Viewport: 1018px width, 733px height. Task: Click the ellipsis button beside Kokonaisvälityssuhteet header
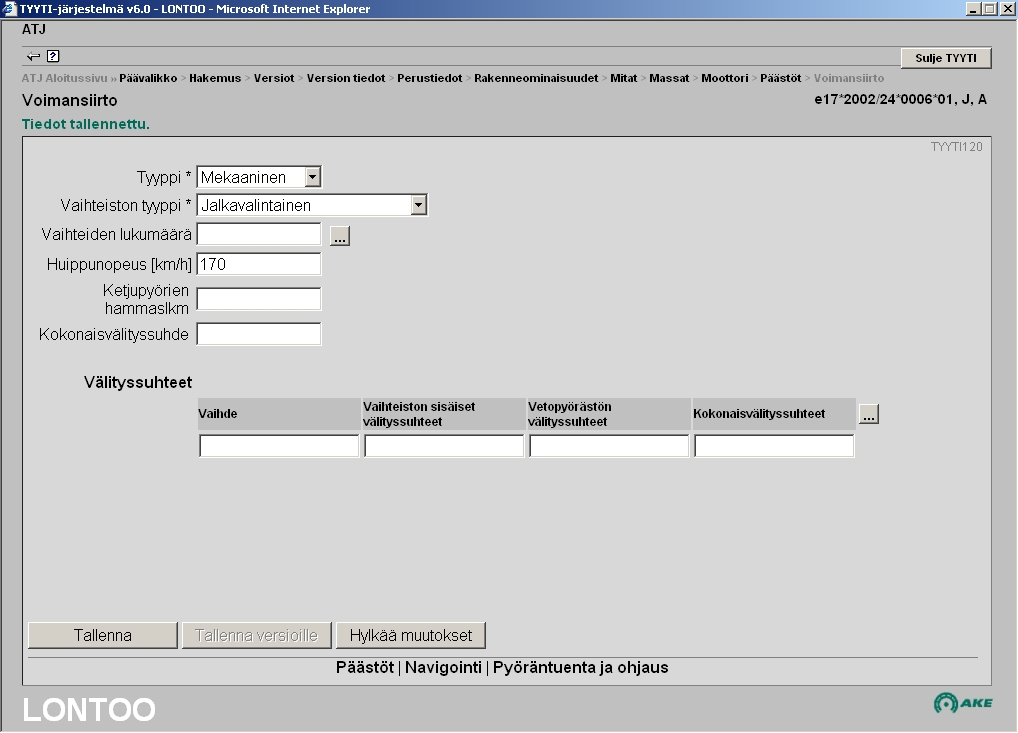869,414
